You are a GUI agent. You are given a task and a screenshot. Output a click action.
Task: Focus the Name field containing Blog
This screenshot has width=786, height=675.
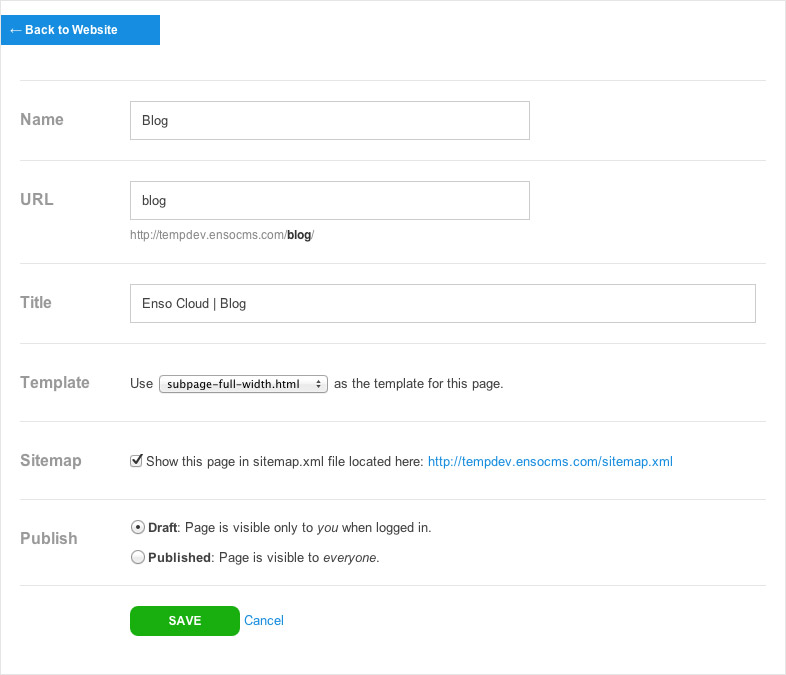pyautogui.click(x=330, y=121)
